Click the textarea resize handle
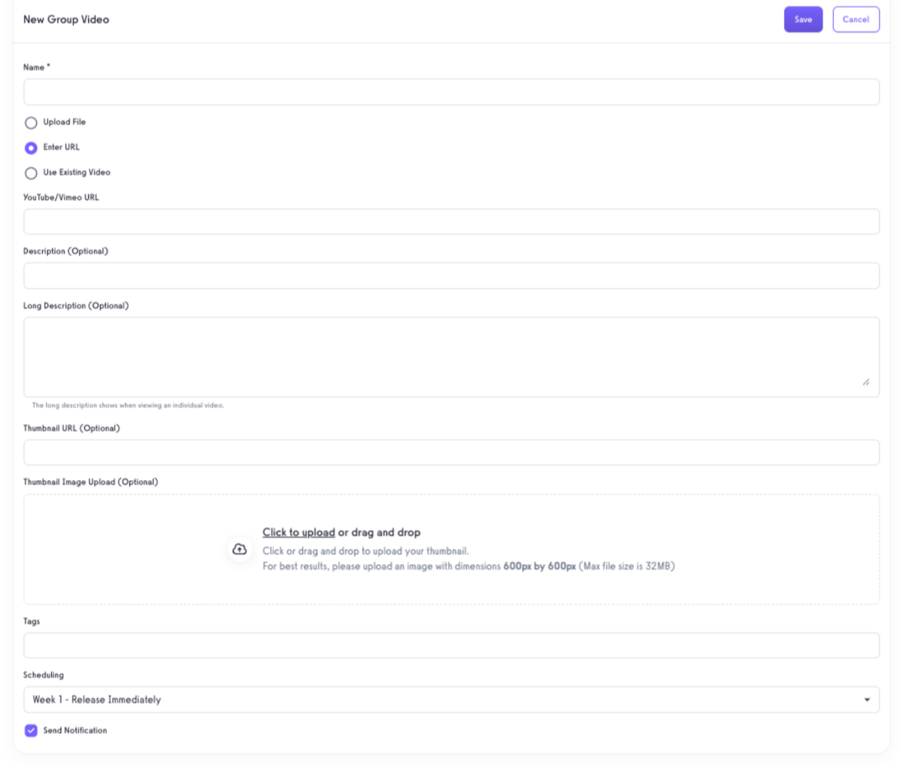 [866, 381]
